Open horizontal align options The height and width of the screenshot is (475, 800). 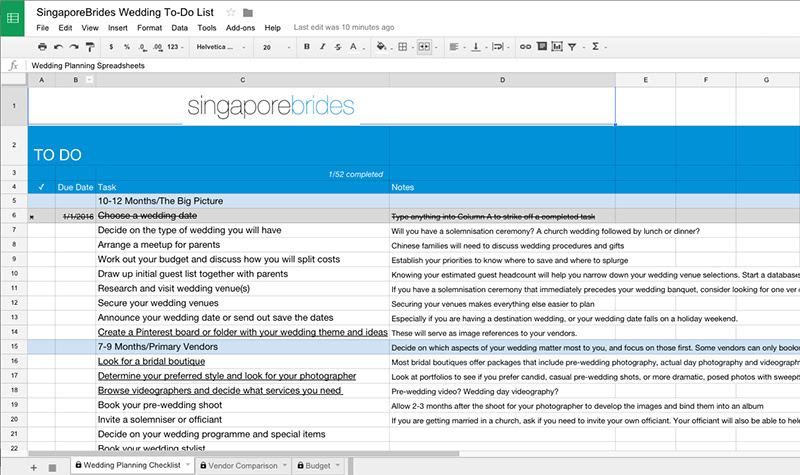454,47
